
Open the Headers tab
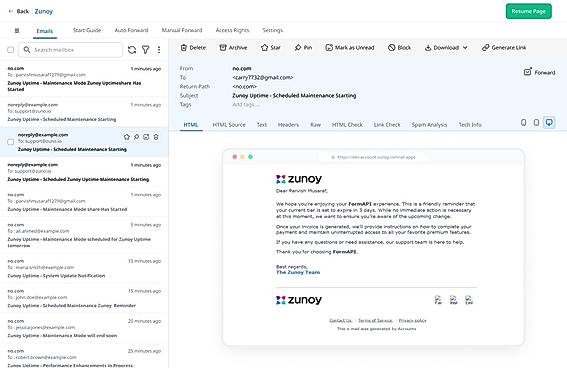pyautogui.click(x=288, y=125)
